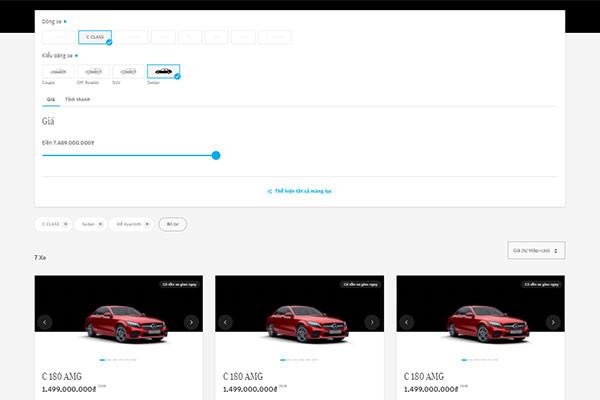
Task: Select the Coupe body style icon
Action: 58,72
